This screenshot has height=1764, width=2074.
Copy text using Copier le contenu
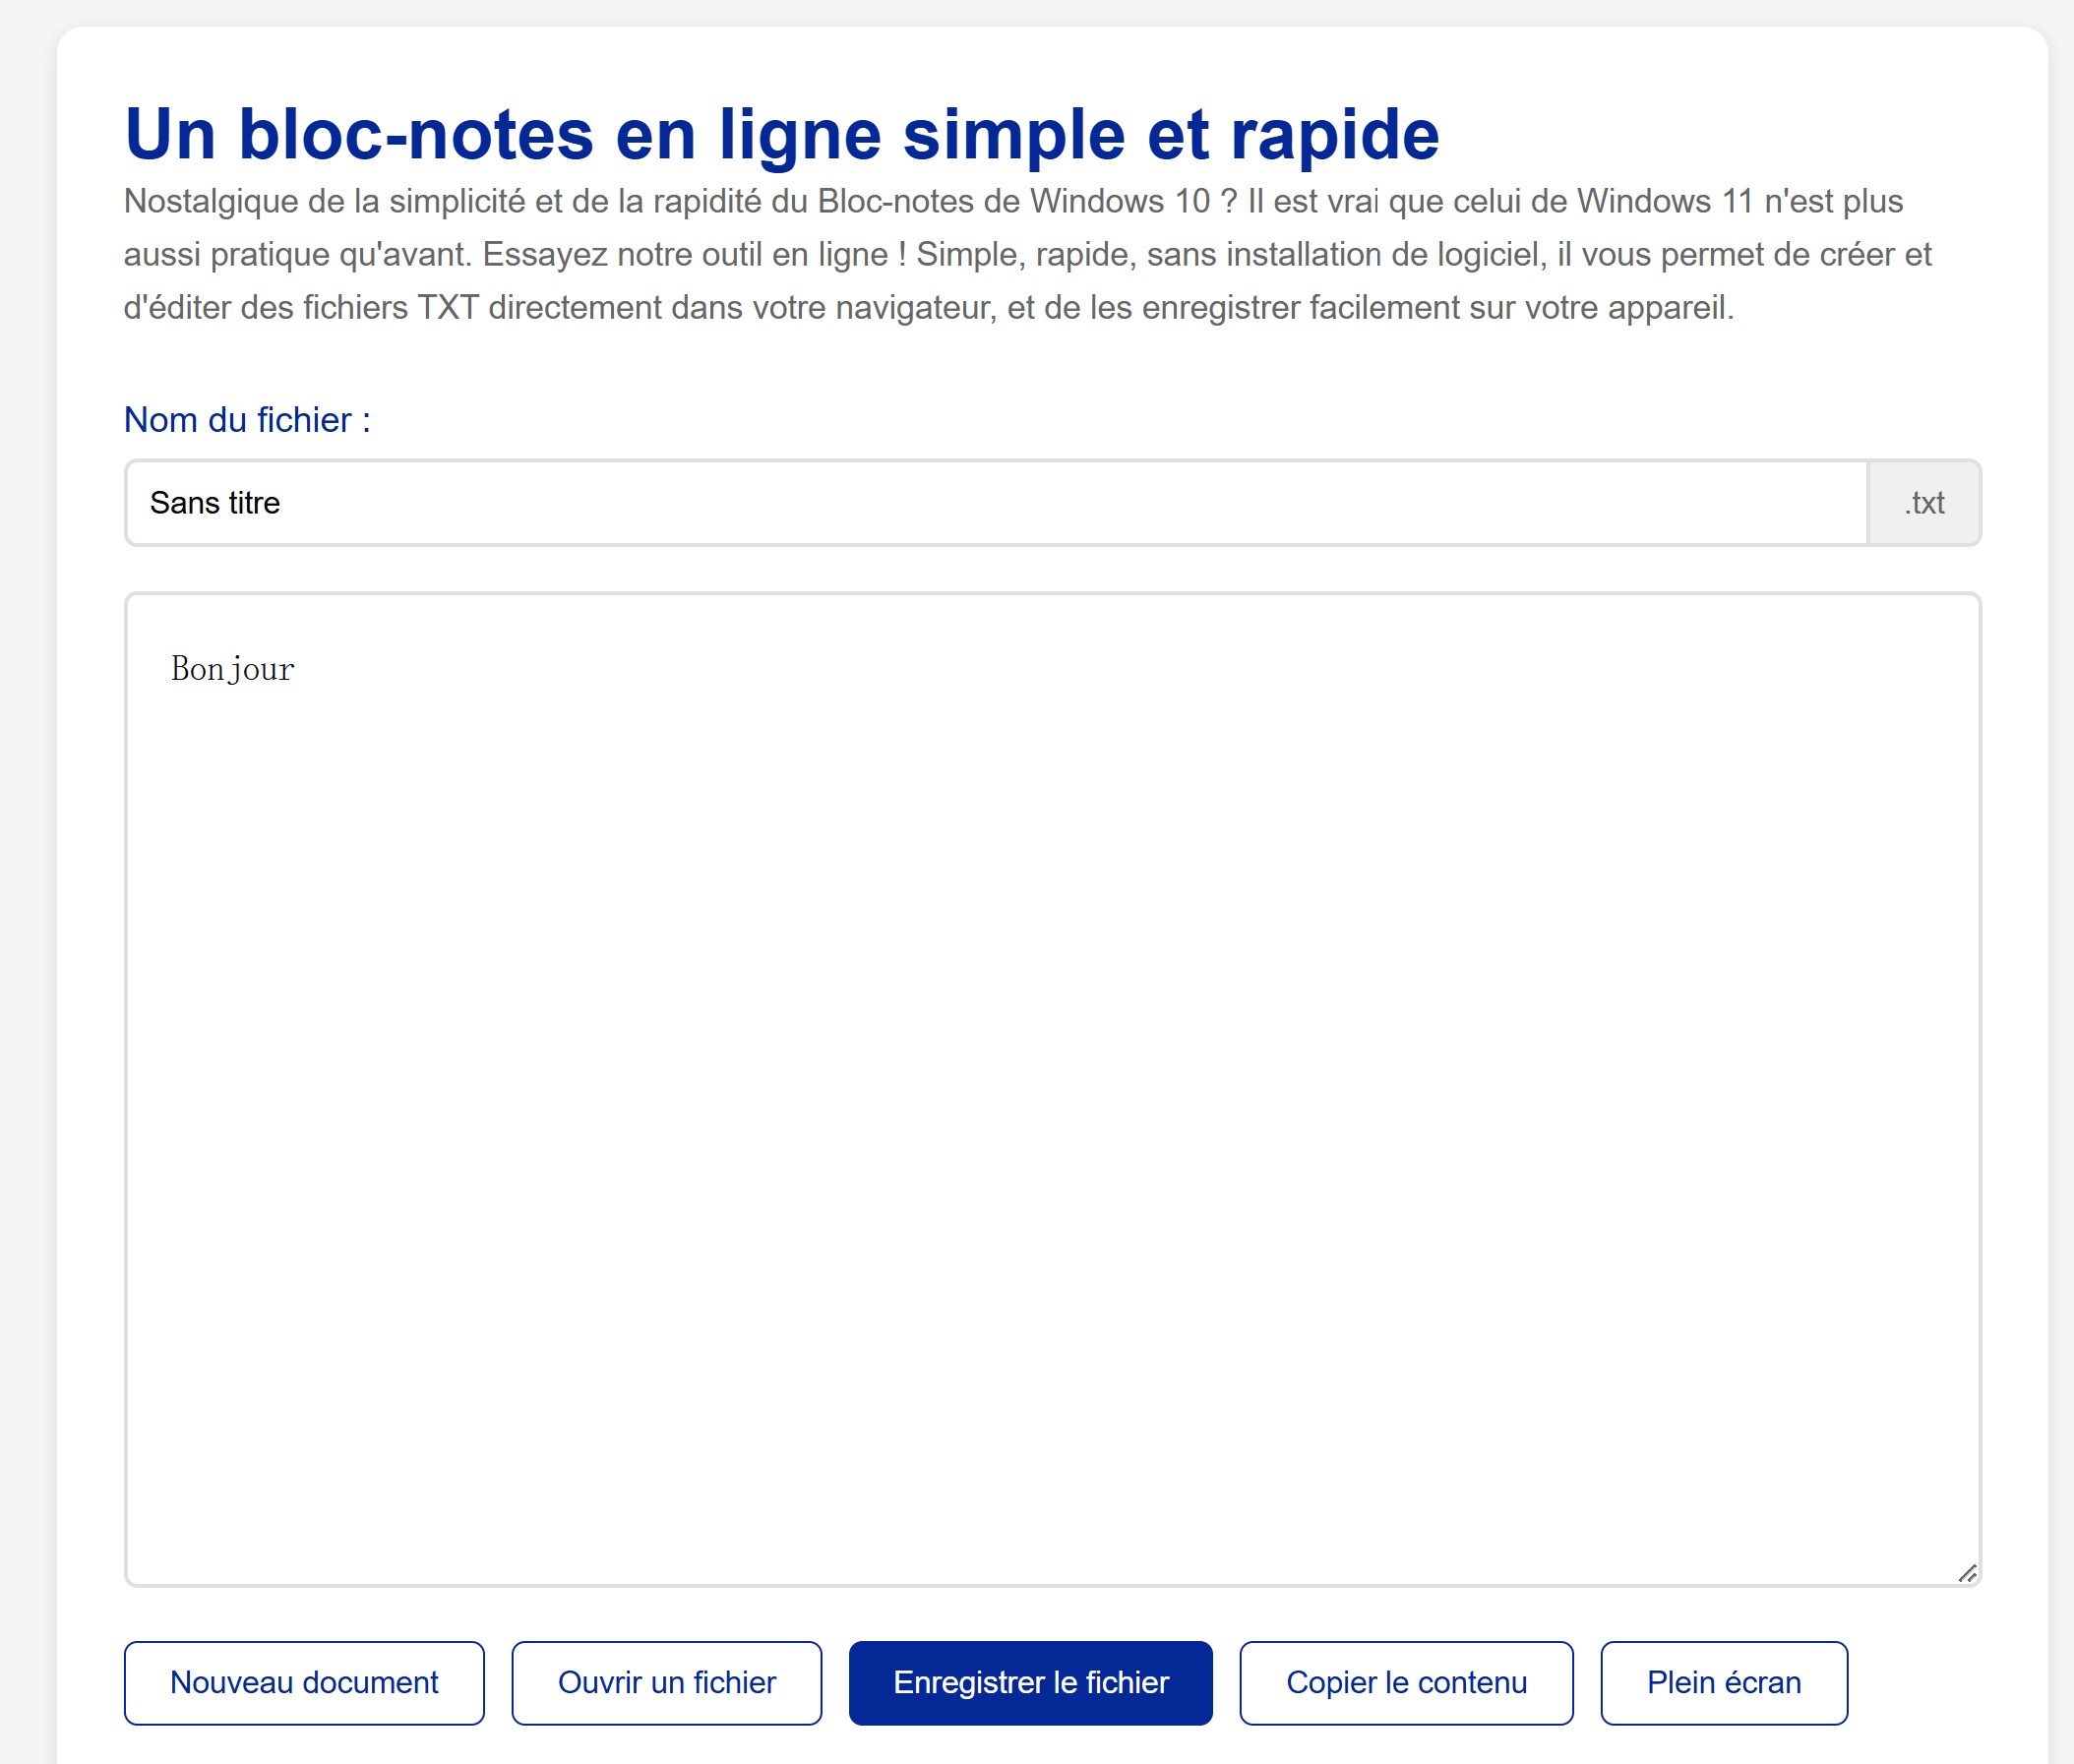point(1406,1683)
